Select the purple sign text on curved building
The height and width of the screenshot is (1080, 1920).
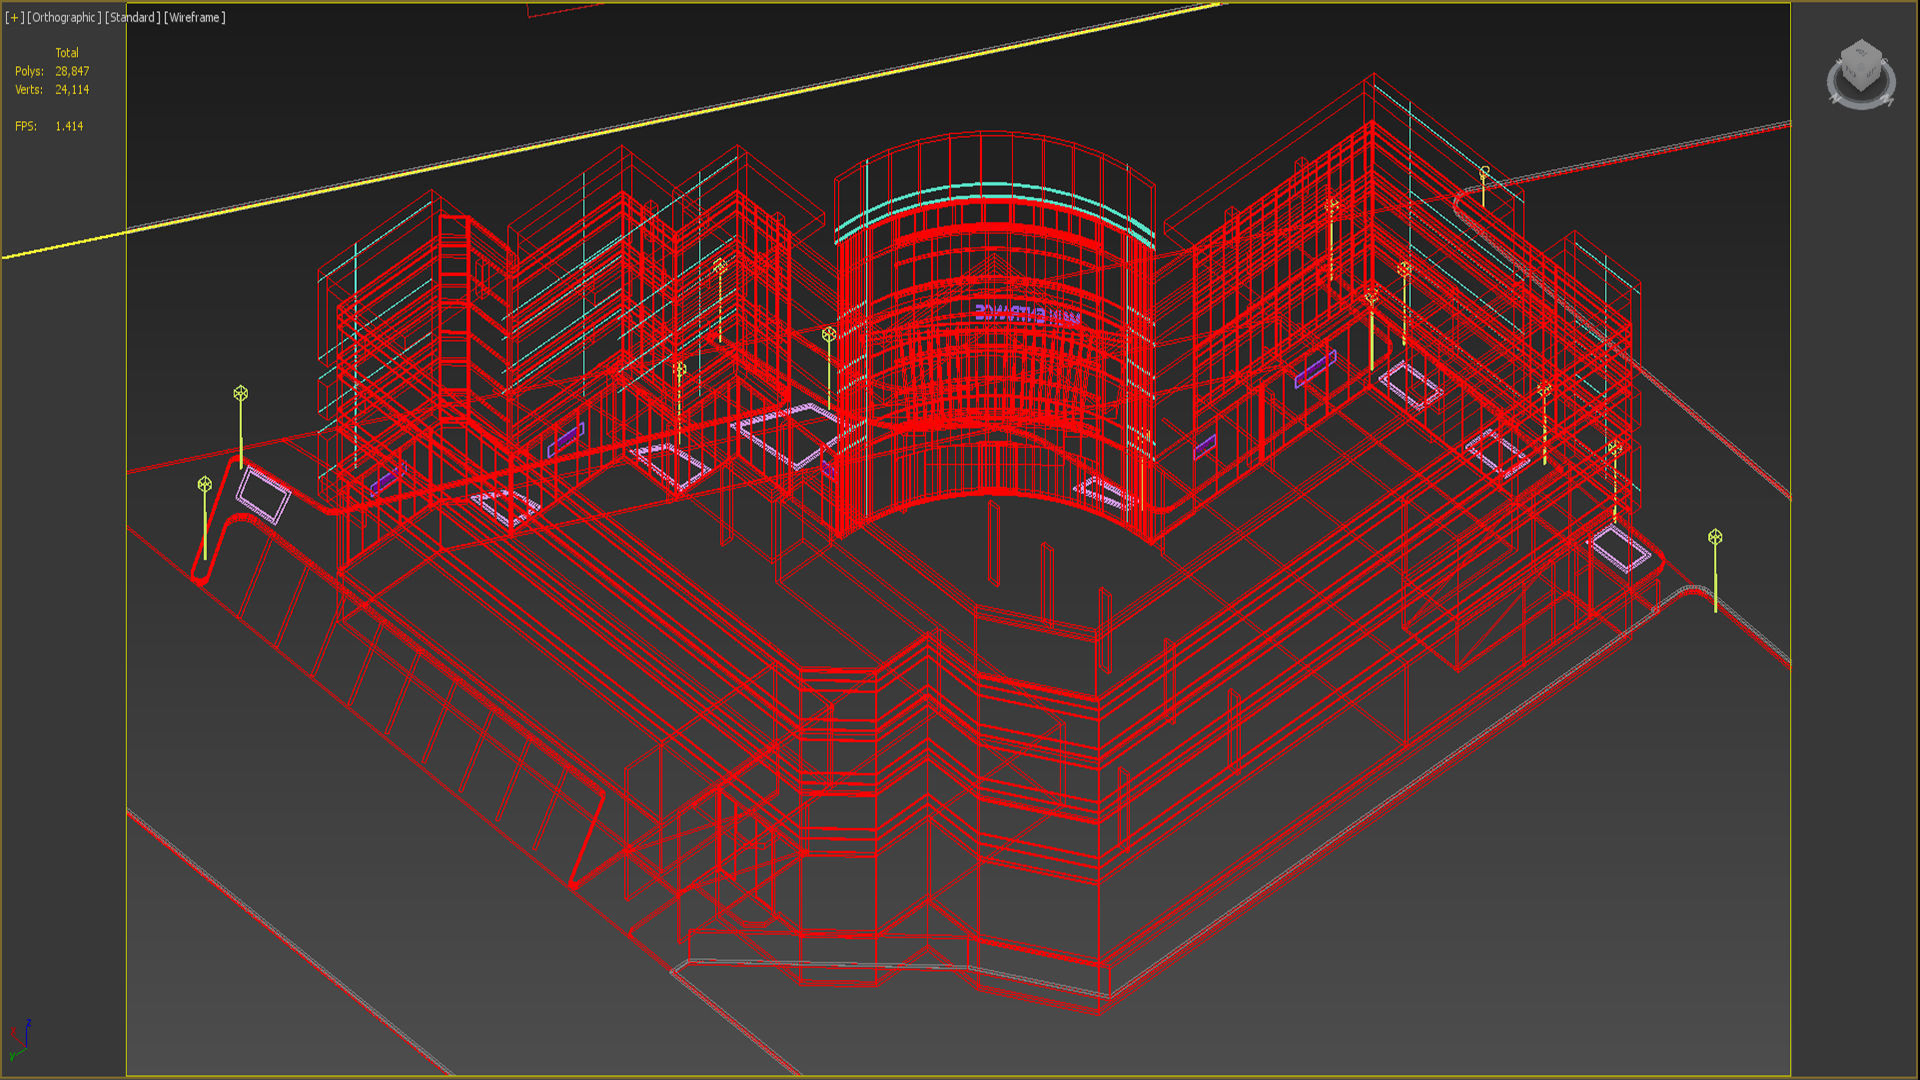pos(1027,315)
